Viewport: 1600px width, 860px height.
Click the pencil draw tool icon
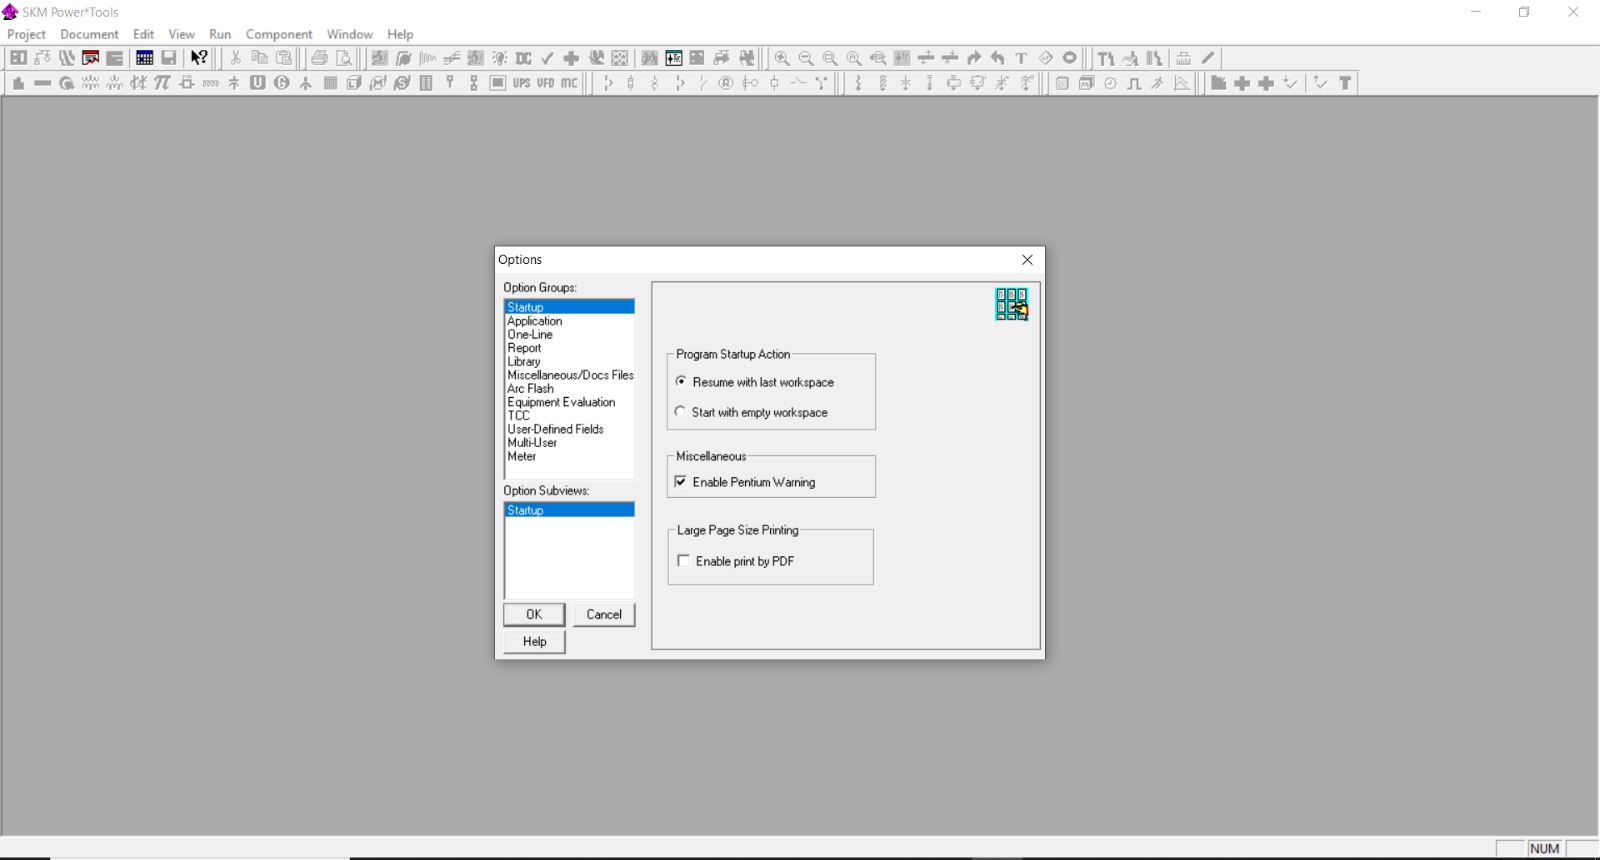pyautogui.click(x=1208, y=58)
